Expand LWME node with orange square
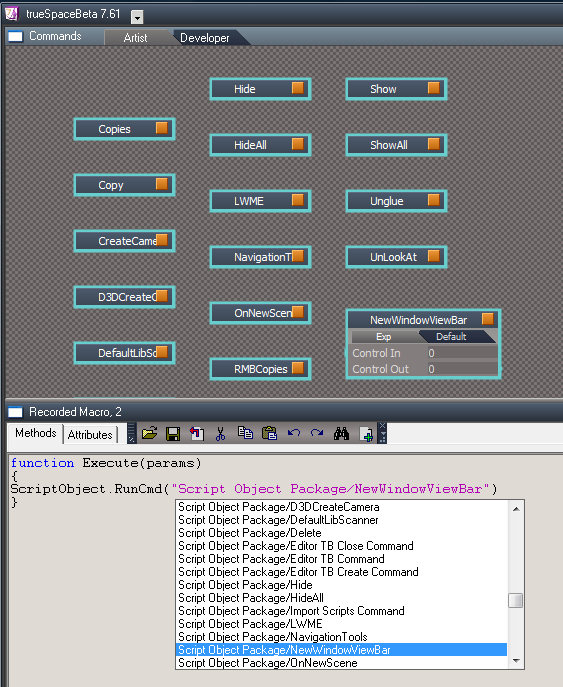The height and width of the screenshot is (687, 563). tap(297, 200)
